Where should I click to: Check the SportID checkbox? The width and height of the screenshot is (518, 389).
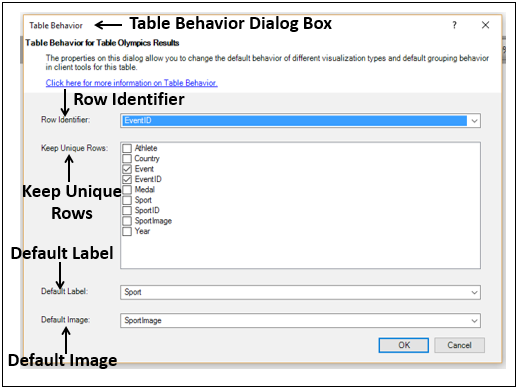(127, 210)
